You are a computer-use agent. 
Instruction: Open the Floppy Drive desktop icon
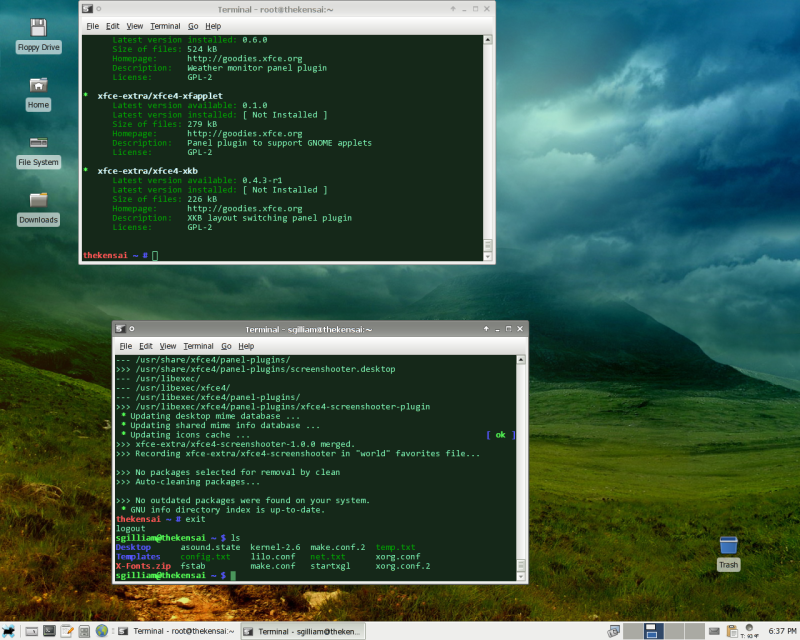pyautogui.click(x=38, y=29)
